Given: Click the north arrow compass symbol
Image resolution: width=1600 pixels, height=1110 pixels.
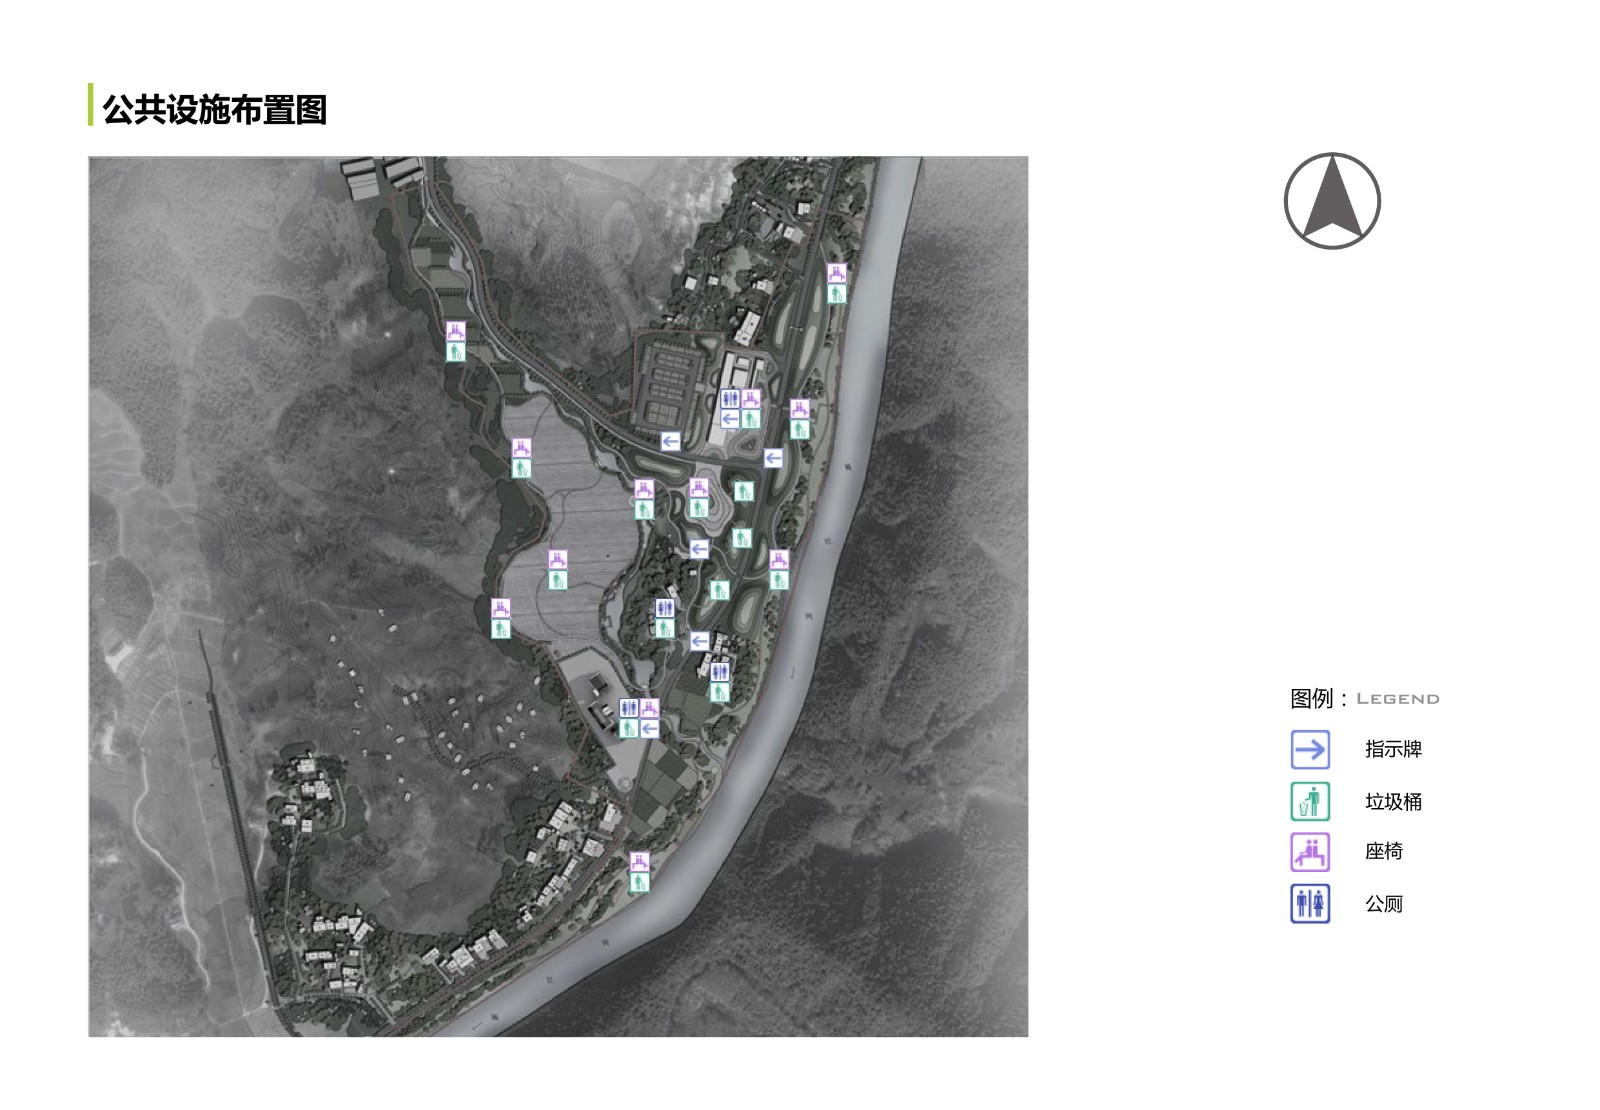Looking at the screenshot, I should click(x=1332, y=201).
